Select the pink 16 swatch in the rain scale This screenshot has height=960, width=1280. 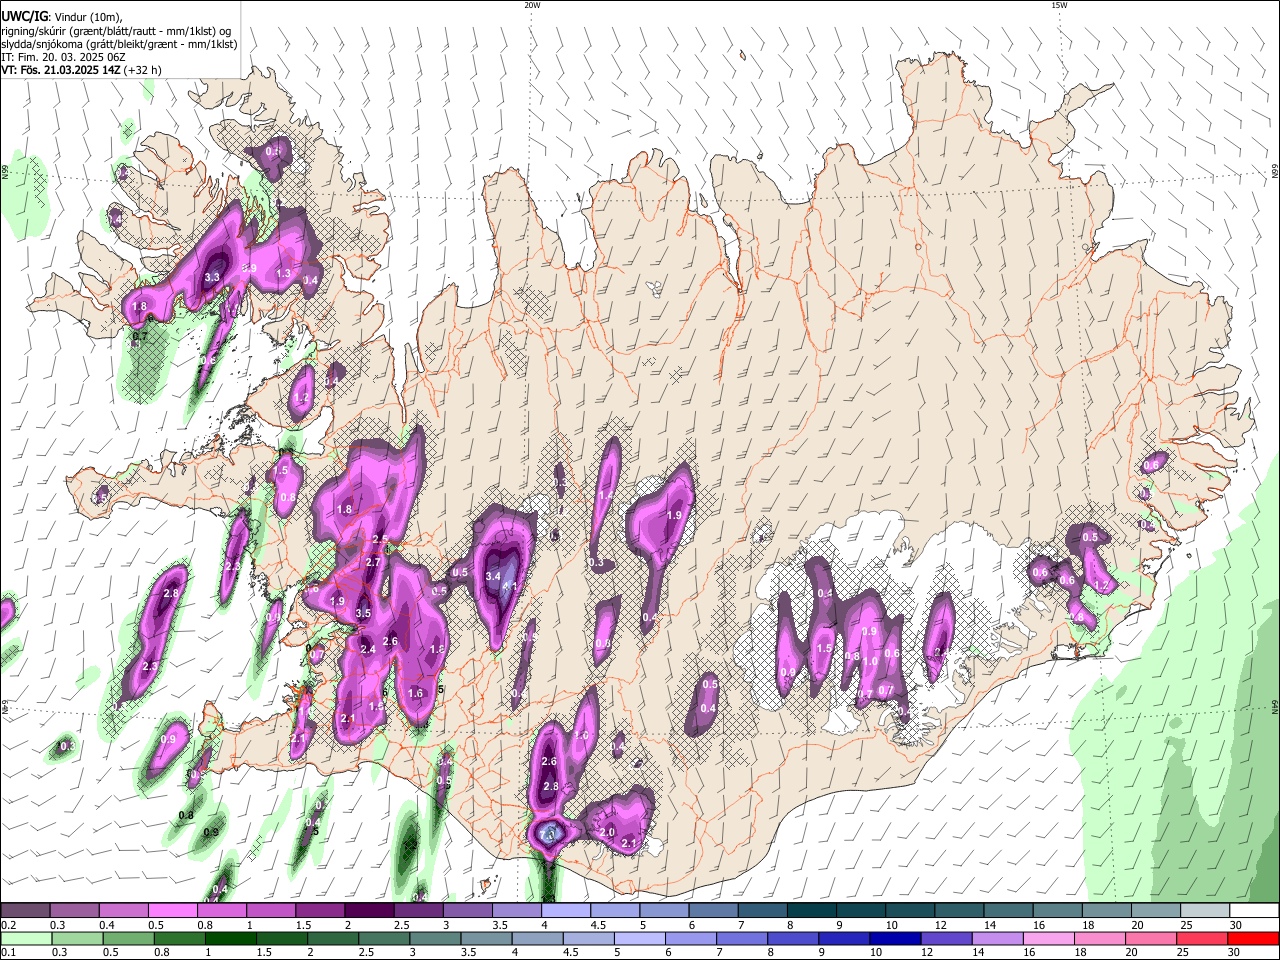(1048, 938)
